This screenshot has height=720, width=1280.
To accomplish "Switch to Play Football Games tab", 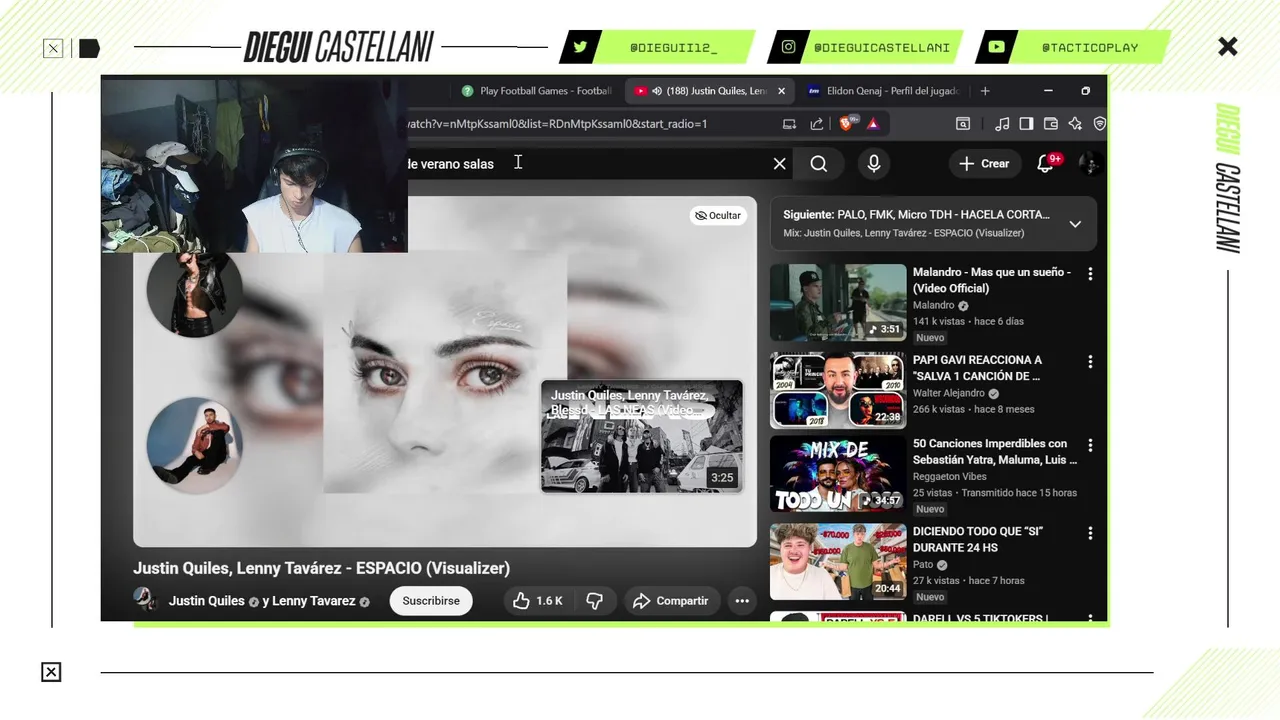I will click(x=537, y=91).
